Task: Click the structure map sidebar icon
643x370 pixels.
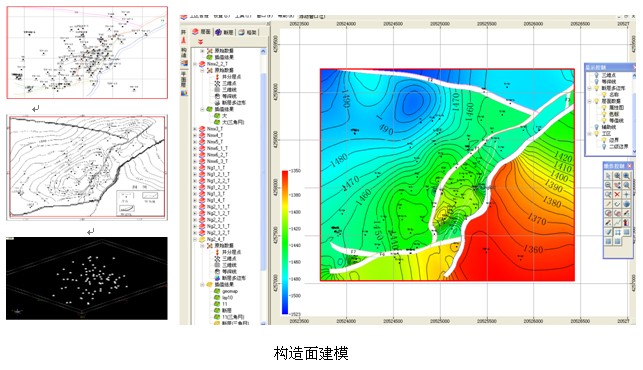Action: click(x=184, y=63)
